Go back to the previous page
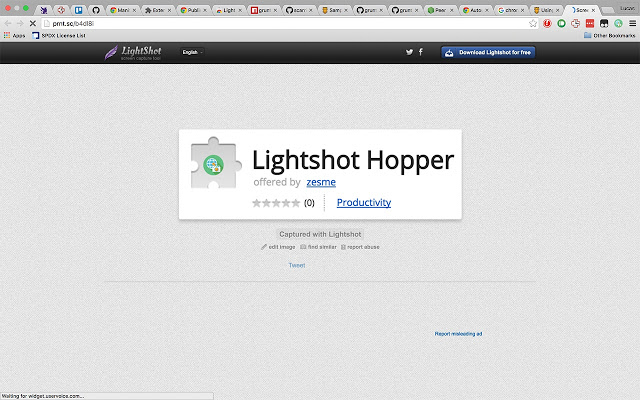This screenshot has height=400, width=640. tap(8, 24)
